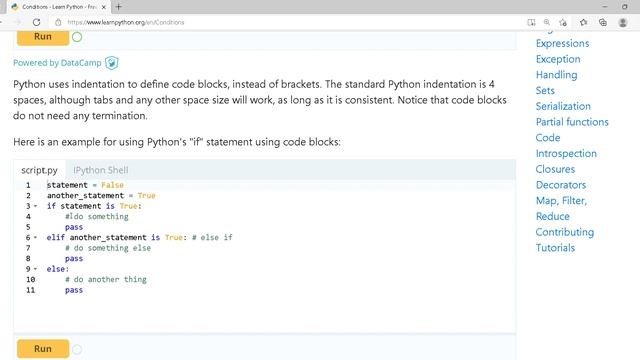This screenshot has width=640, height=360.
Task: Click line 2 another_statement code
Action: 101,196
